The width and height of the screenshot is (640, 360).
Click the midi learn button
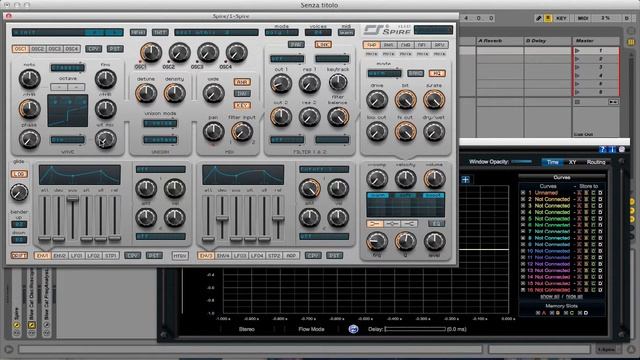(x=346, y=32)
